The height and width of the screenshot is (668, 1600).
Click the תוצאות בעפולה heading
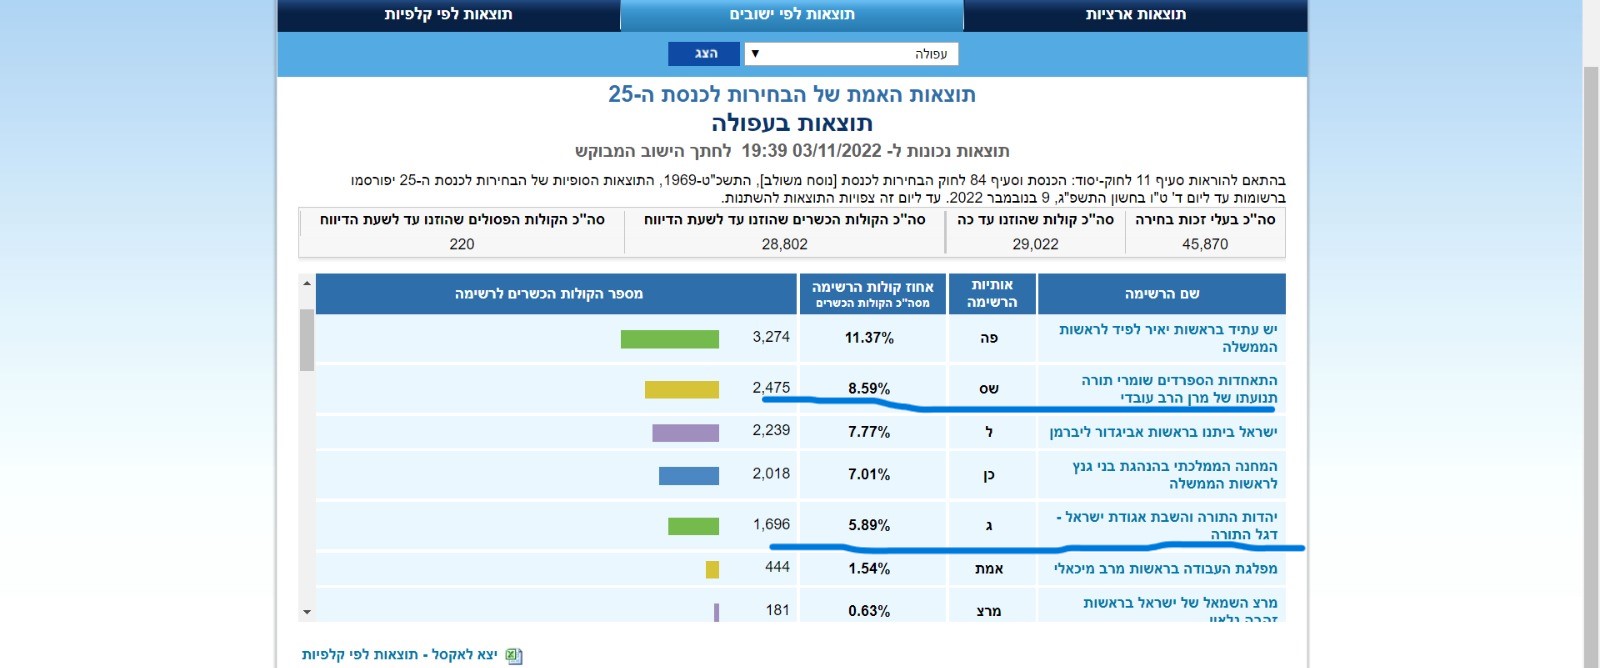[792, 123]
